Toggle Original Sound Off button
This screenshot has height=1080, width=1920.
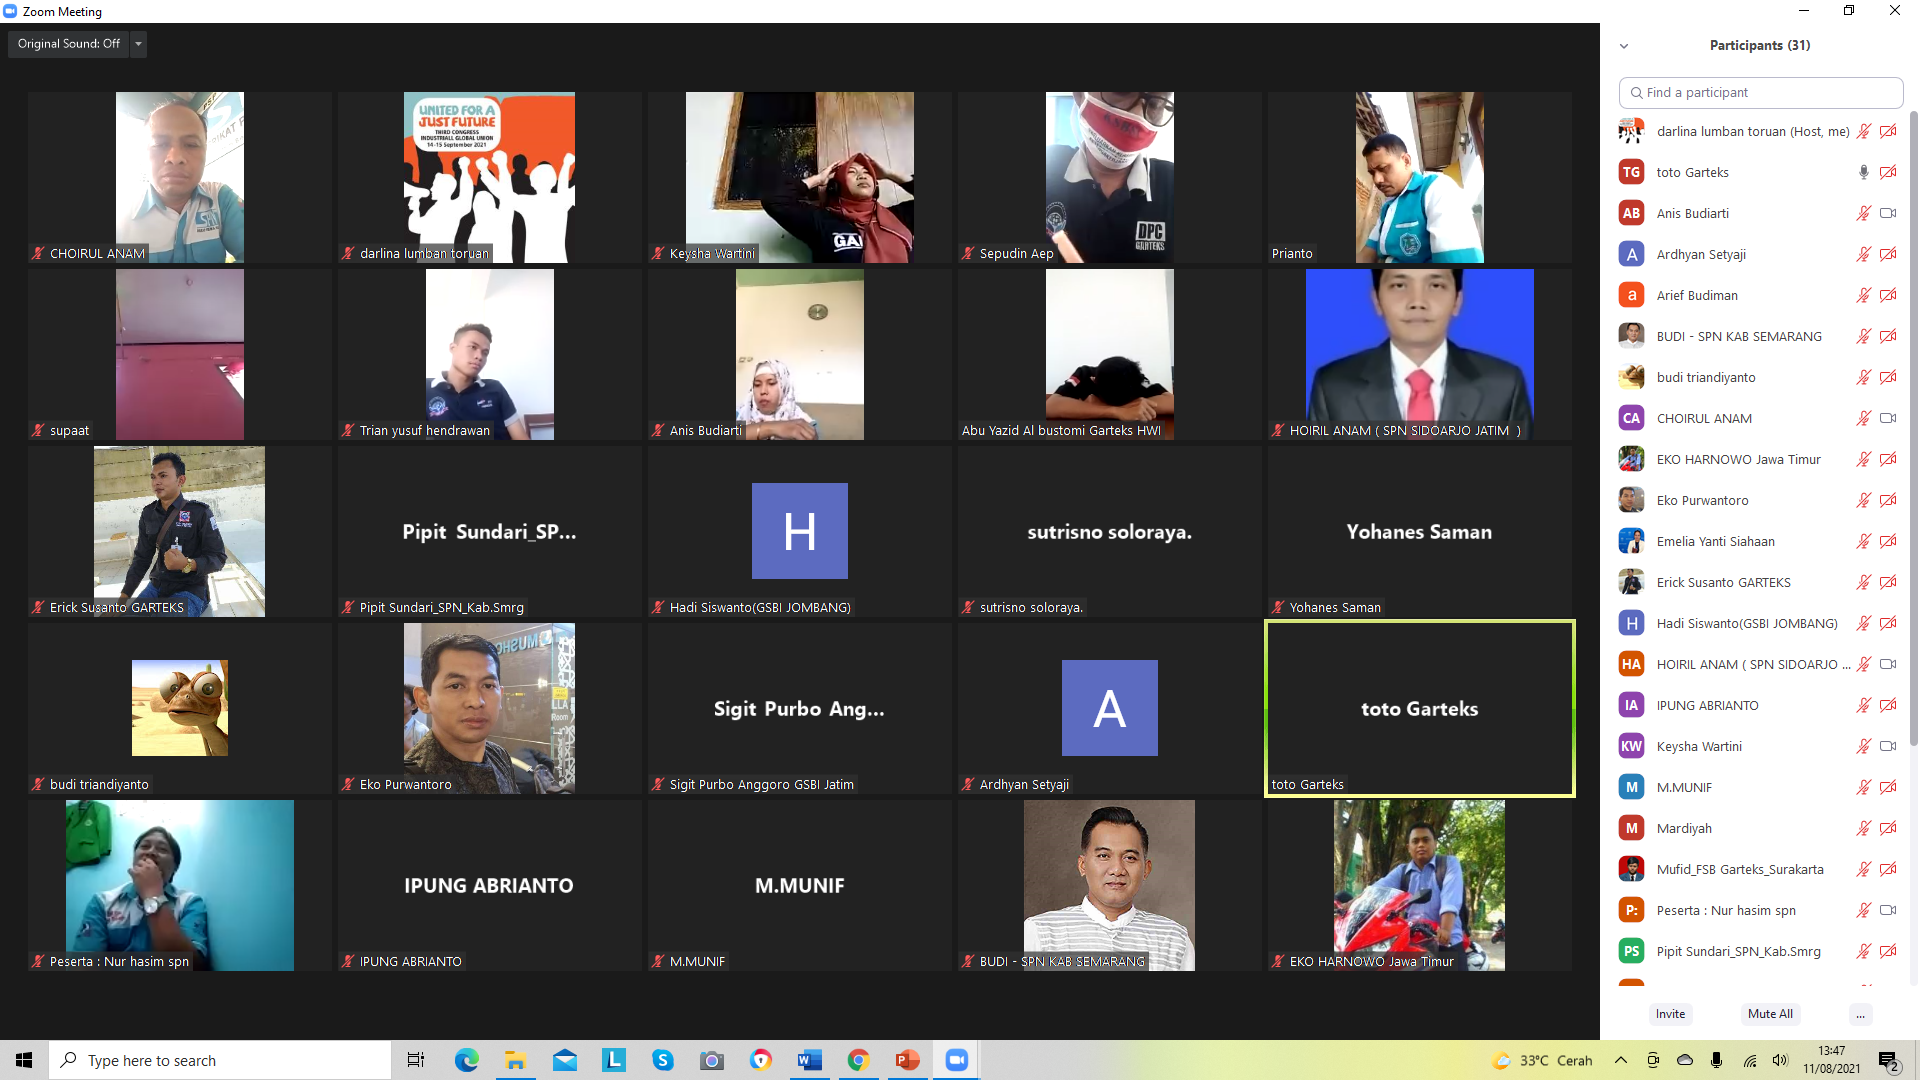68,44
